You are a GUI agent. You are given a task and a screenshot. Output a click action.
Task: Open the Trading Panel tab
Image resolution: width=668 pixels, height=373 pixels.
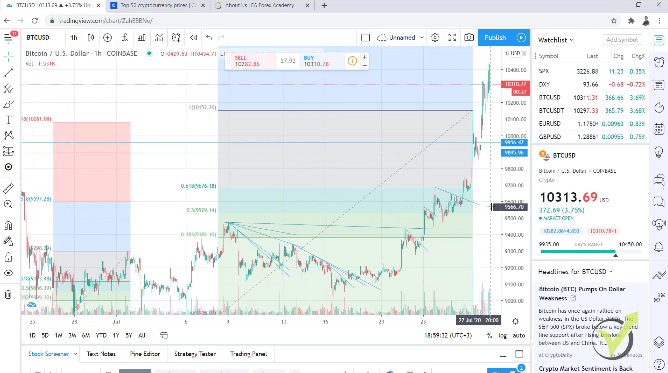(x=249, y=354)
